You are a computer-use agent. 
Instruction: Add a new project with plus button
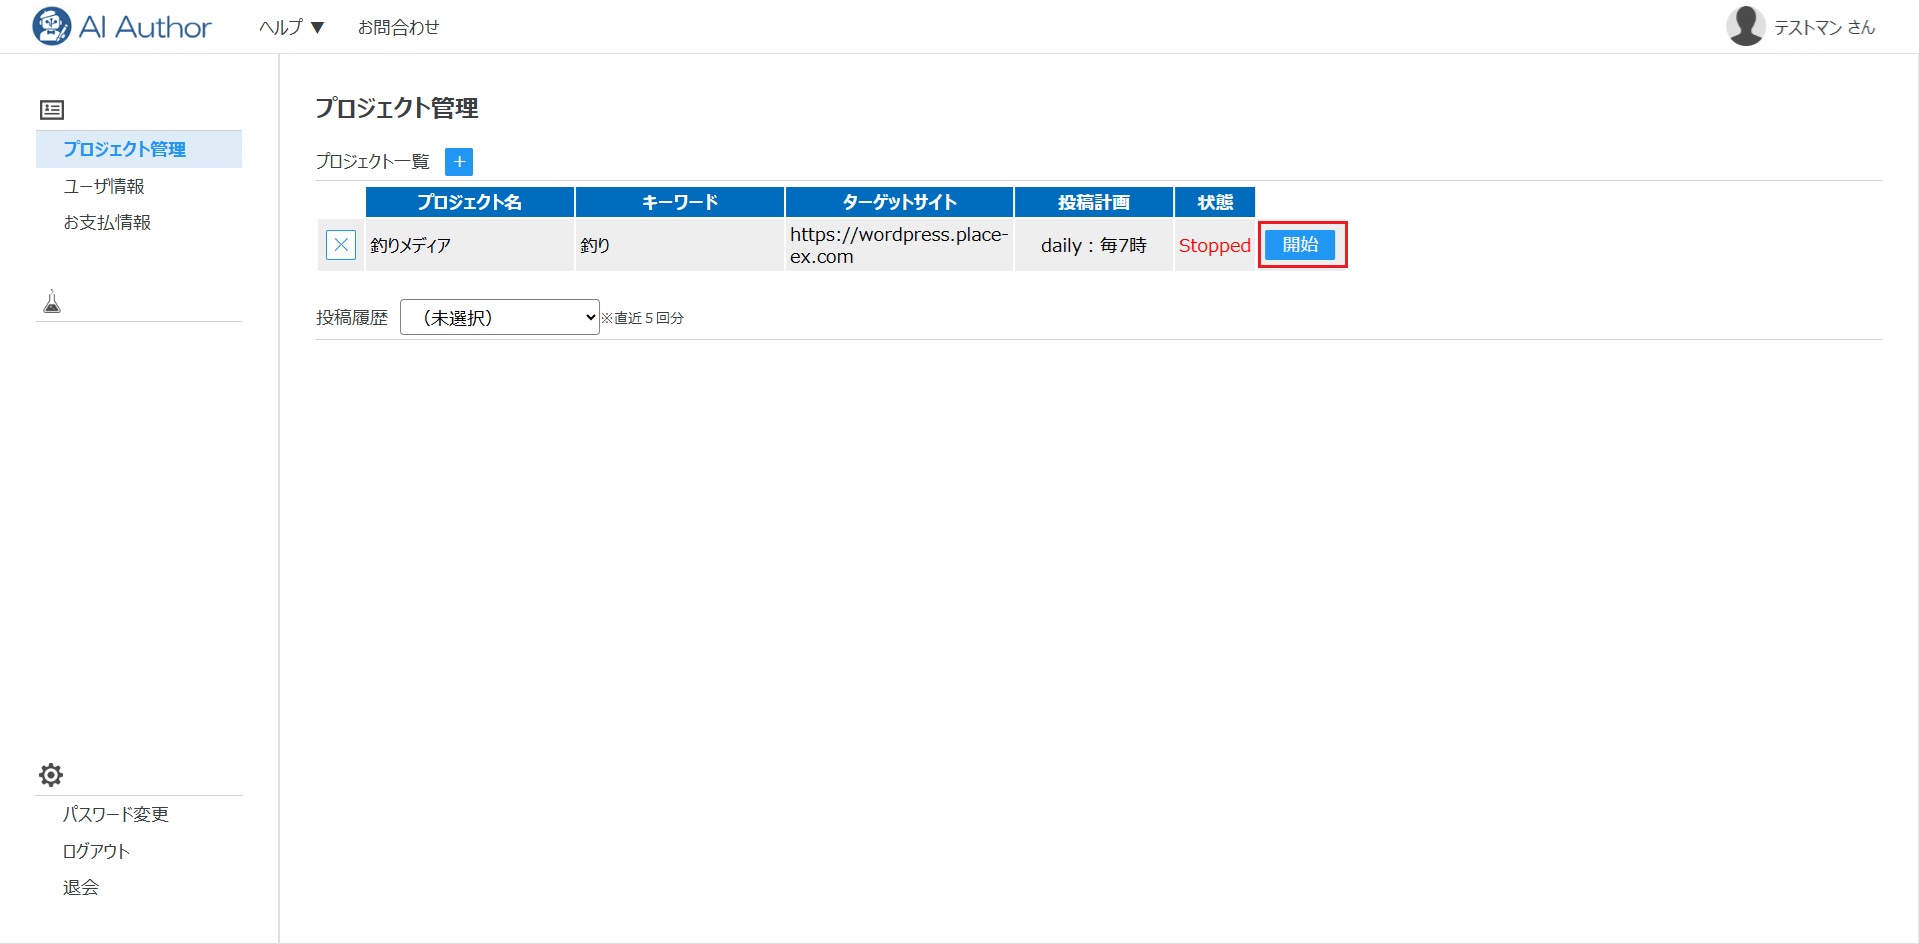tap(459, 162)
